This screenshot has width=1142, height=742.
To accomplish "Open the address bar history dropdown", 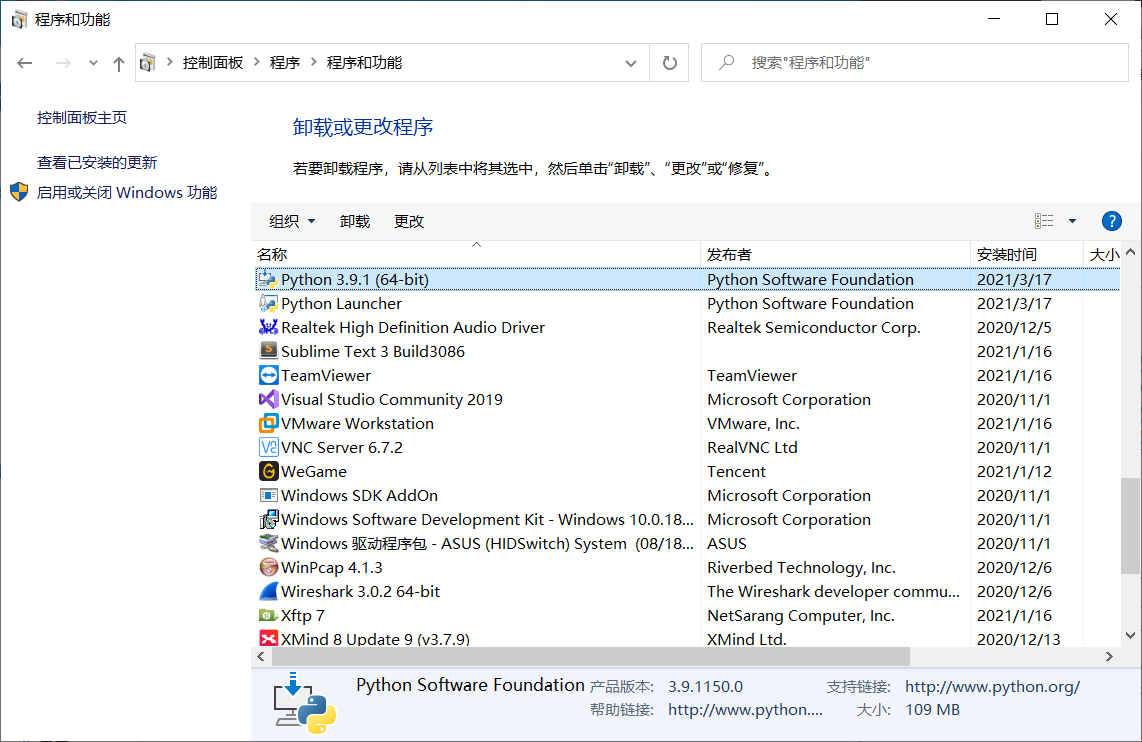I will [631, 63].
